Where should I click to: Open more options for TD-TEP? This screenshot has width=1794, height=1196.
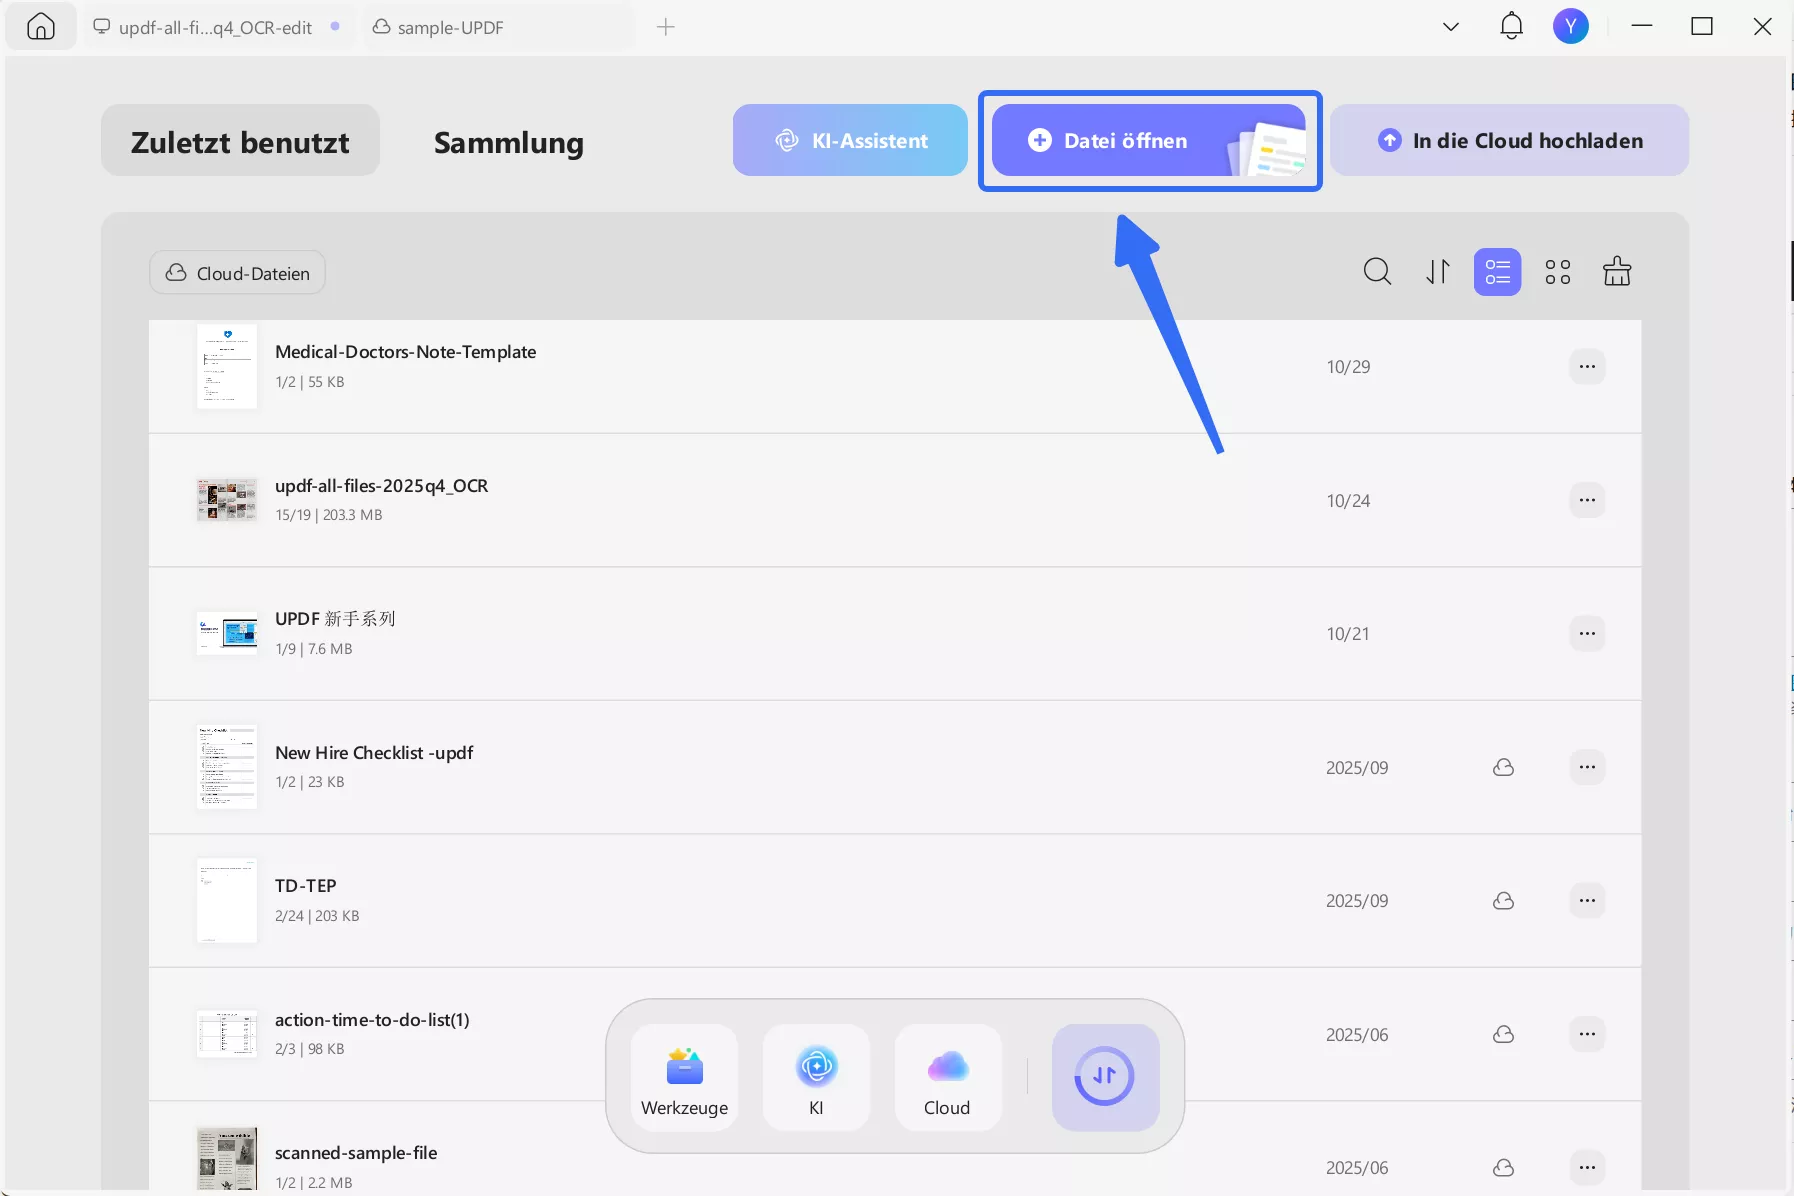click(x=1587, y=901)
